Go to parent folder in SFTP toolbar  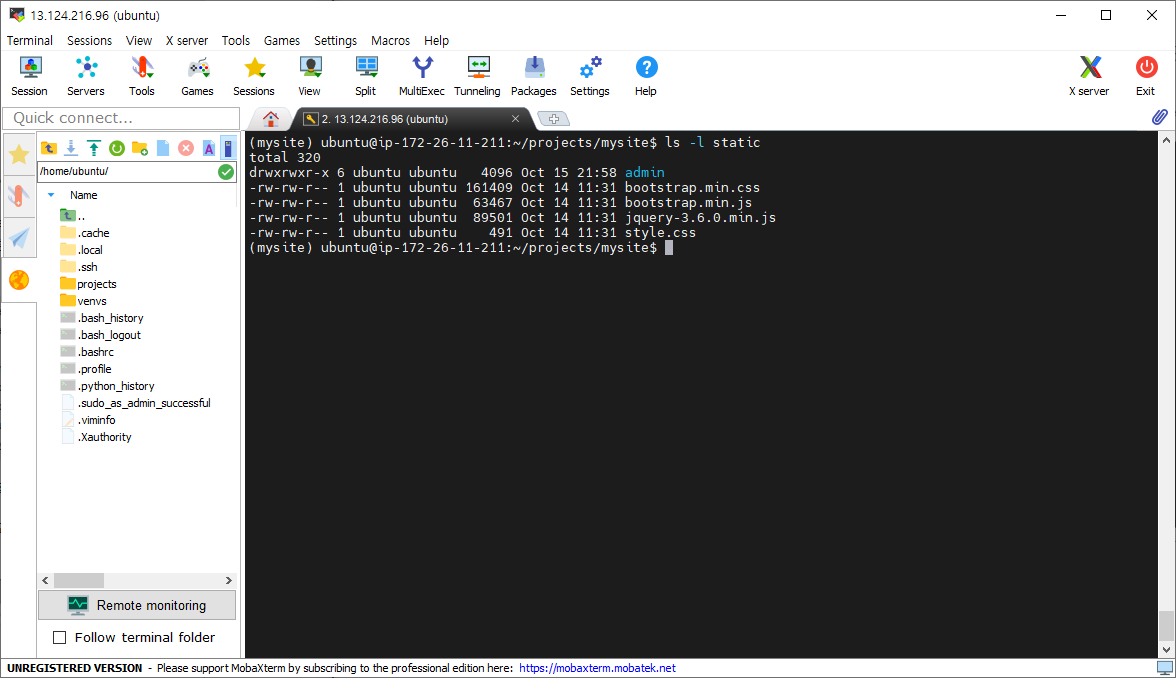pos(49,148)
